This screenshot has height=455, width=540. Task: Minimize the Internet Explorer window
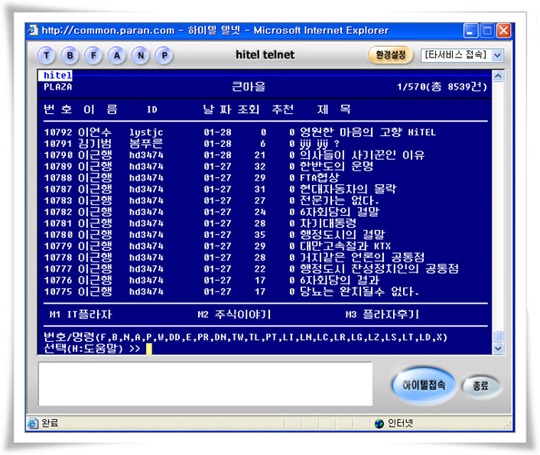[x=471, y=31]
